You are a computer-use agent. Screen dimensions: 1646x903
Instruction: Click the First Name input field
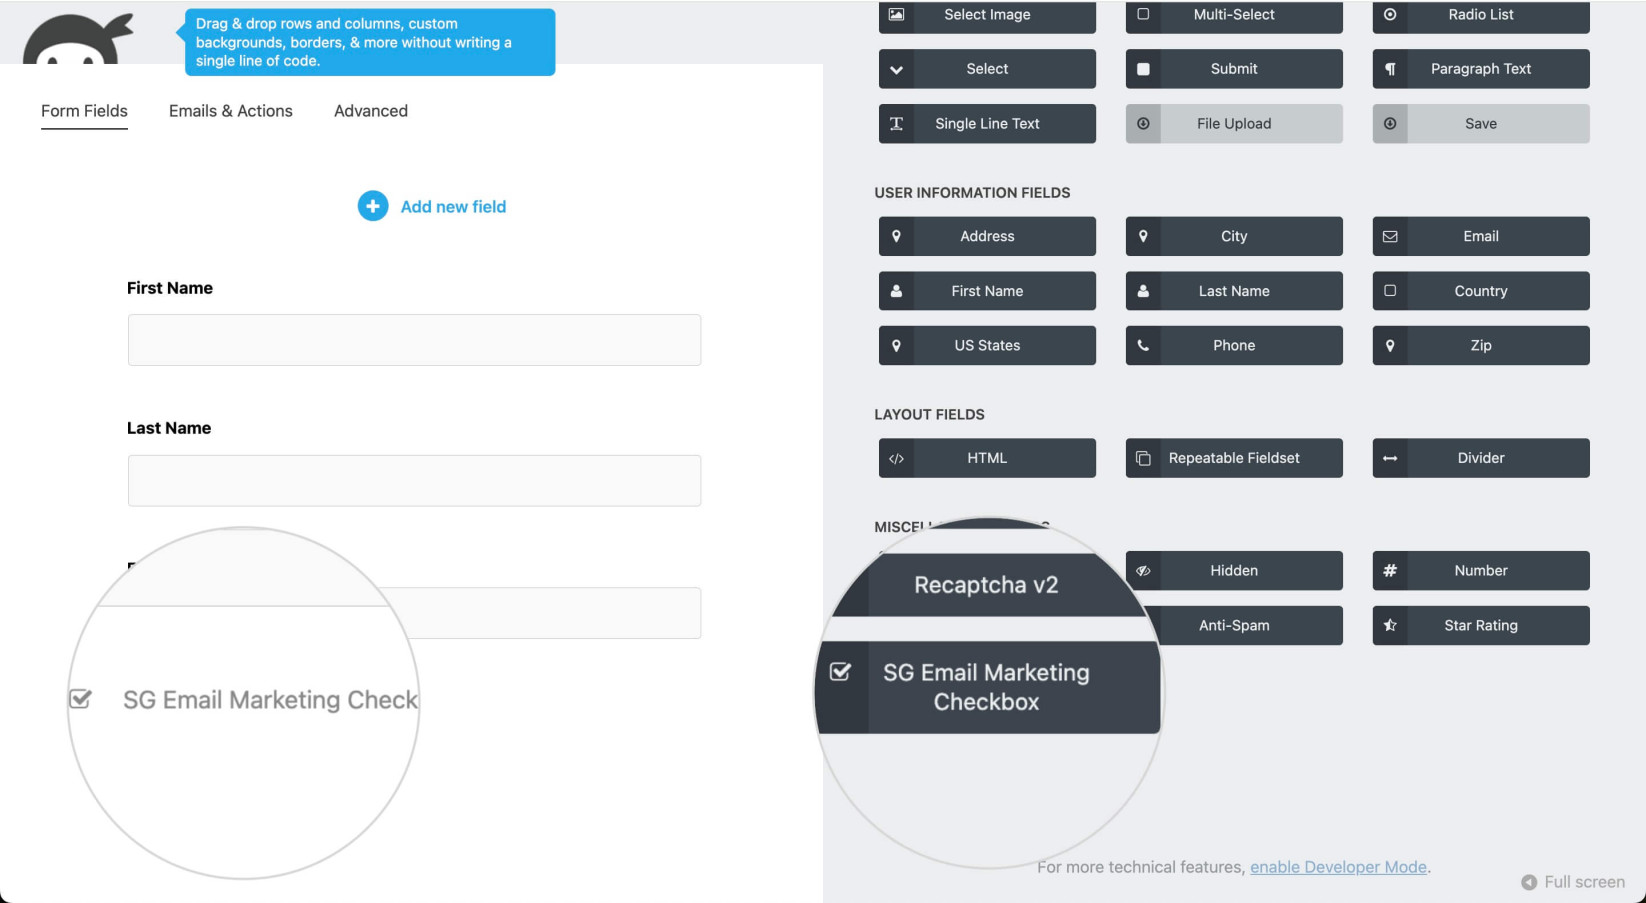pyautogui.click(x=414, y=340)
